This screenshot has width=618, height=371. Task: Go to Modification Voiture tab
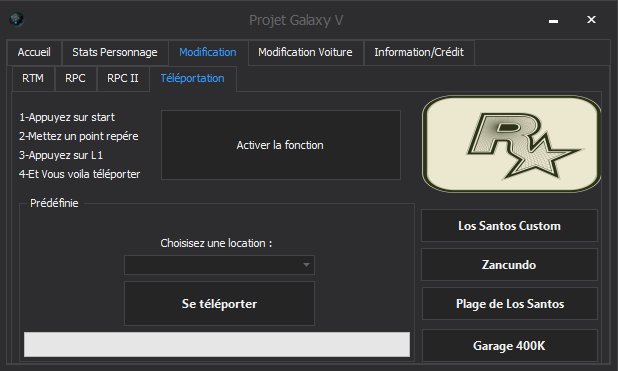pos(305,52)
